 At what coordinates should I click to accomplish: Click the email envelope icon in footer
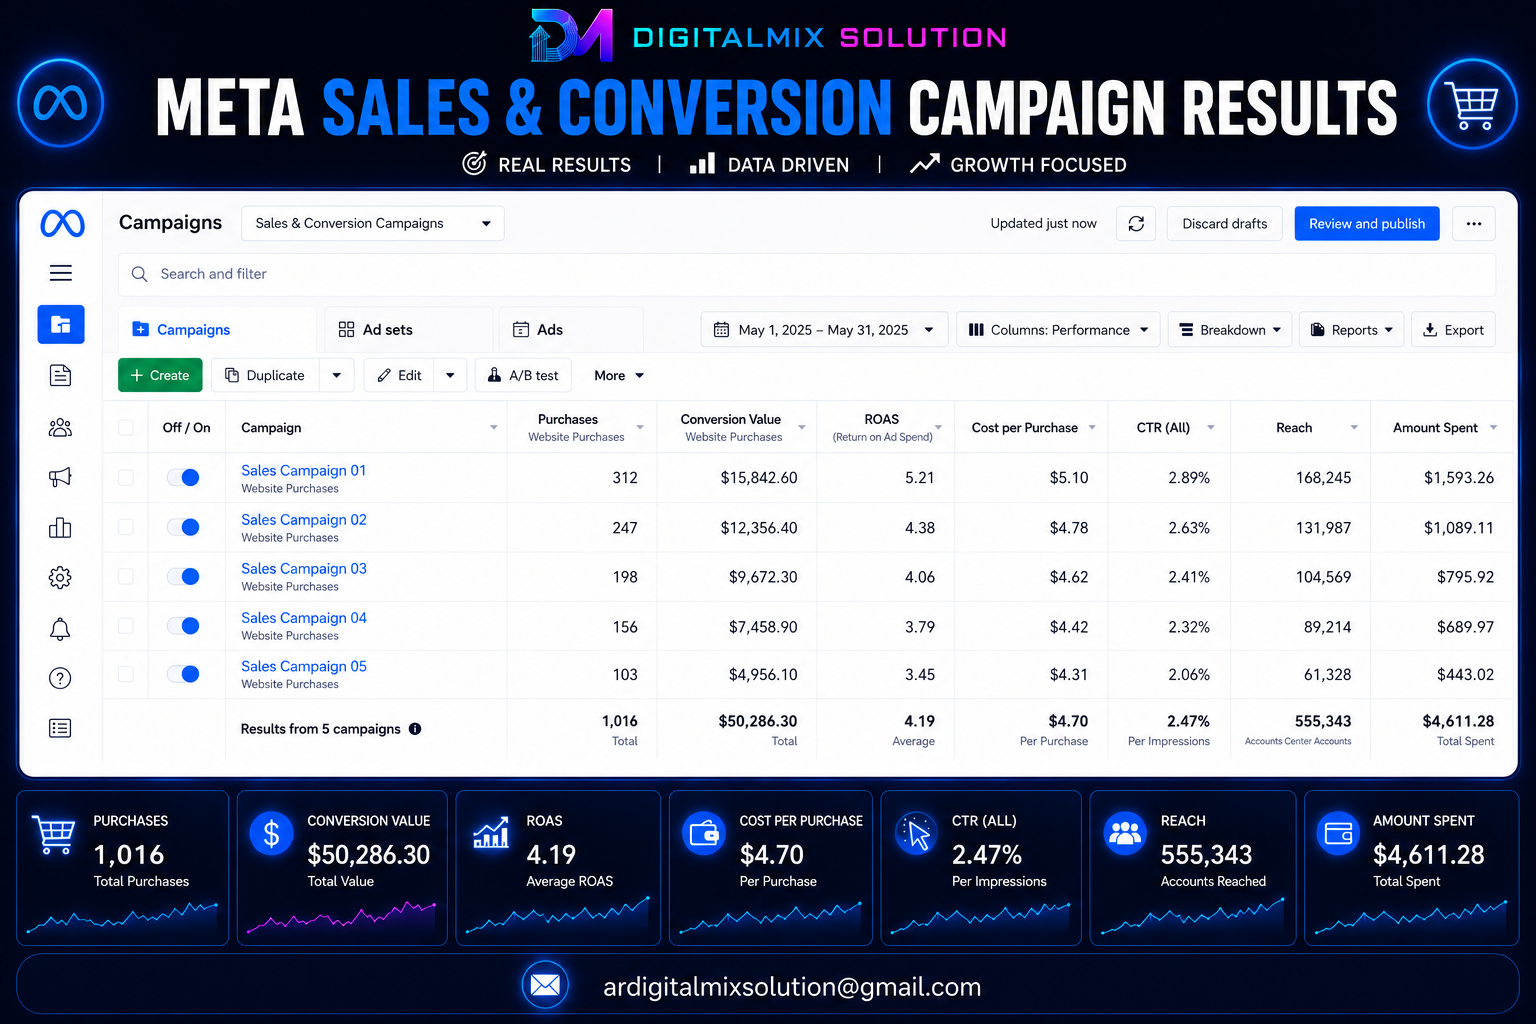click(x=545, y=985)
